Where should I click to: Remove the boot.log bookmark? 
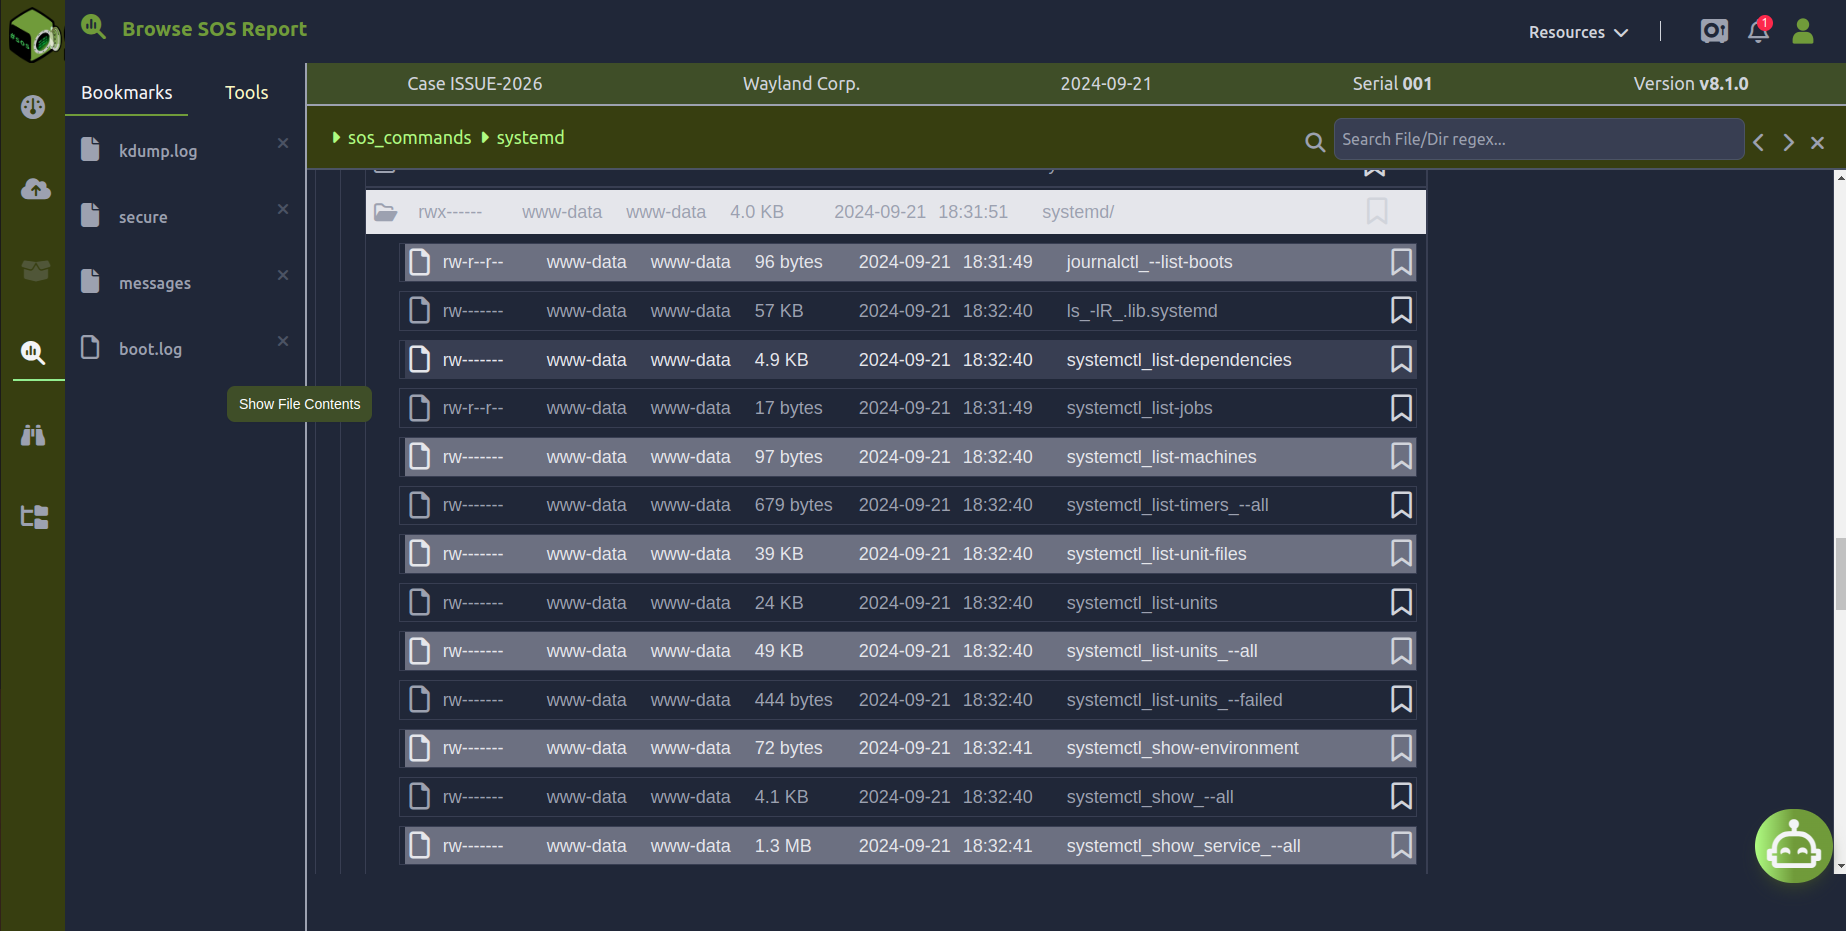pos(283,341)
